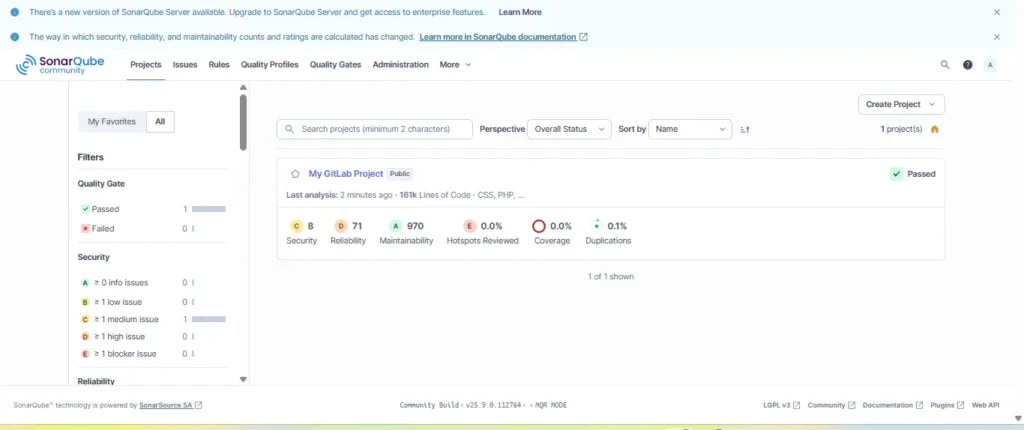
Task: Click the Learn More upgrade button
Action: click(520, 12)
